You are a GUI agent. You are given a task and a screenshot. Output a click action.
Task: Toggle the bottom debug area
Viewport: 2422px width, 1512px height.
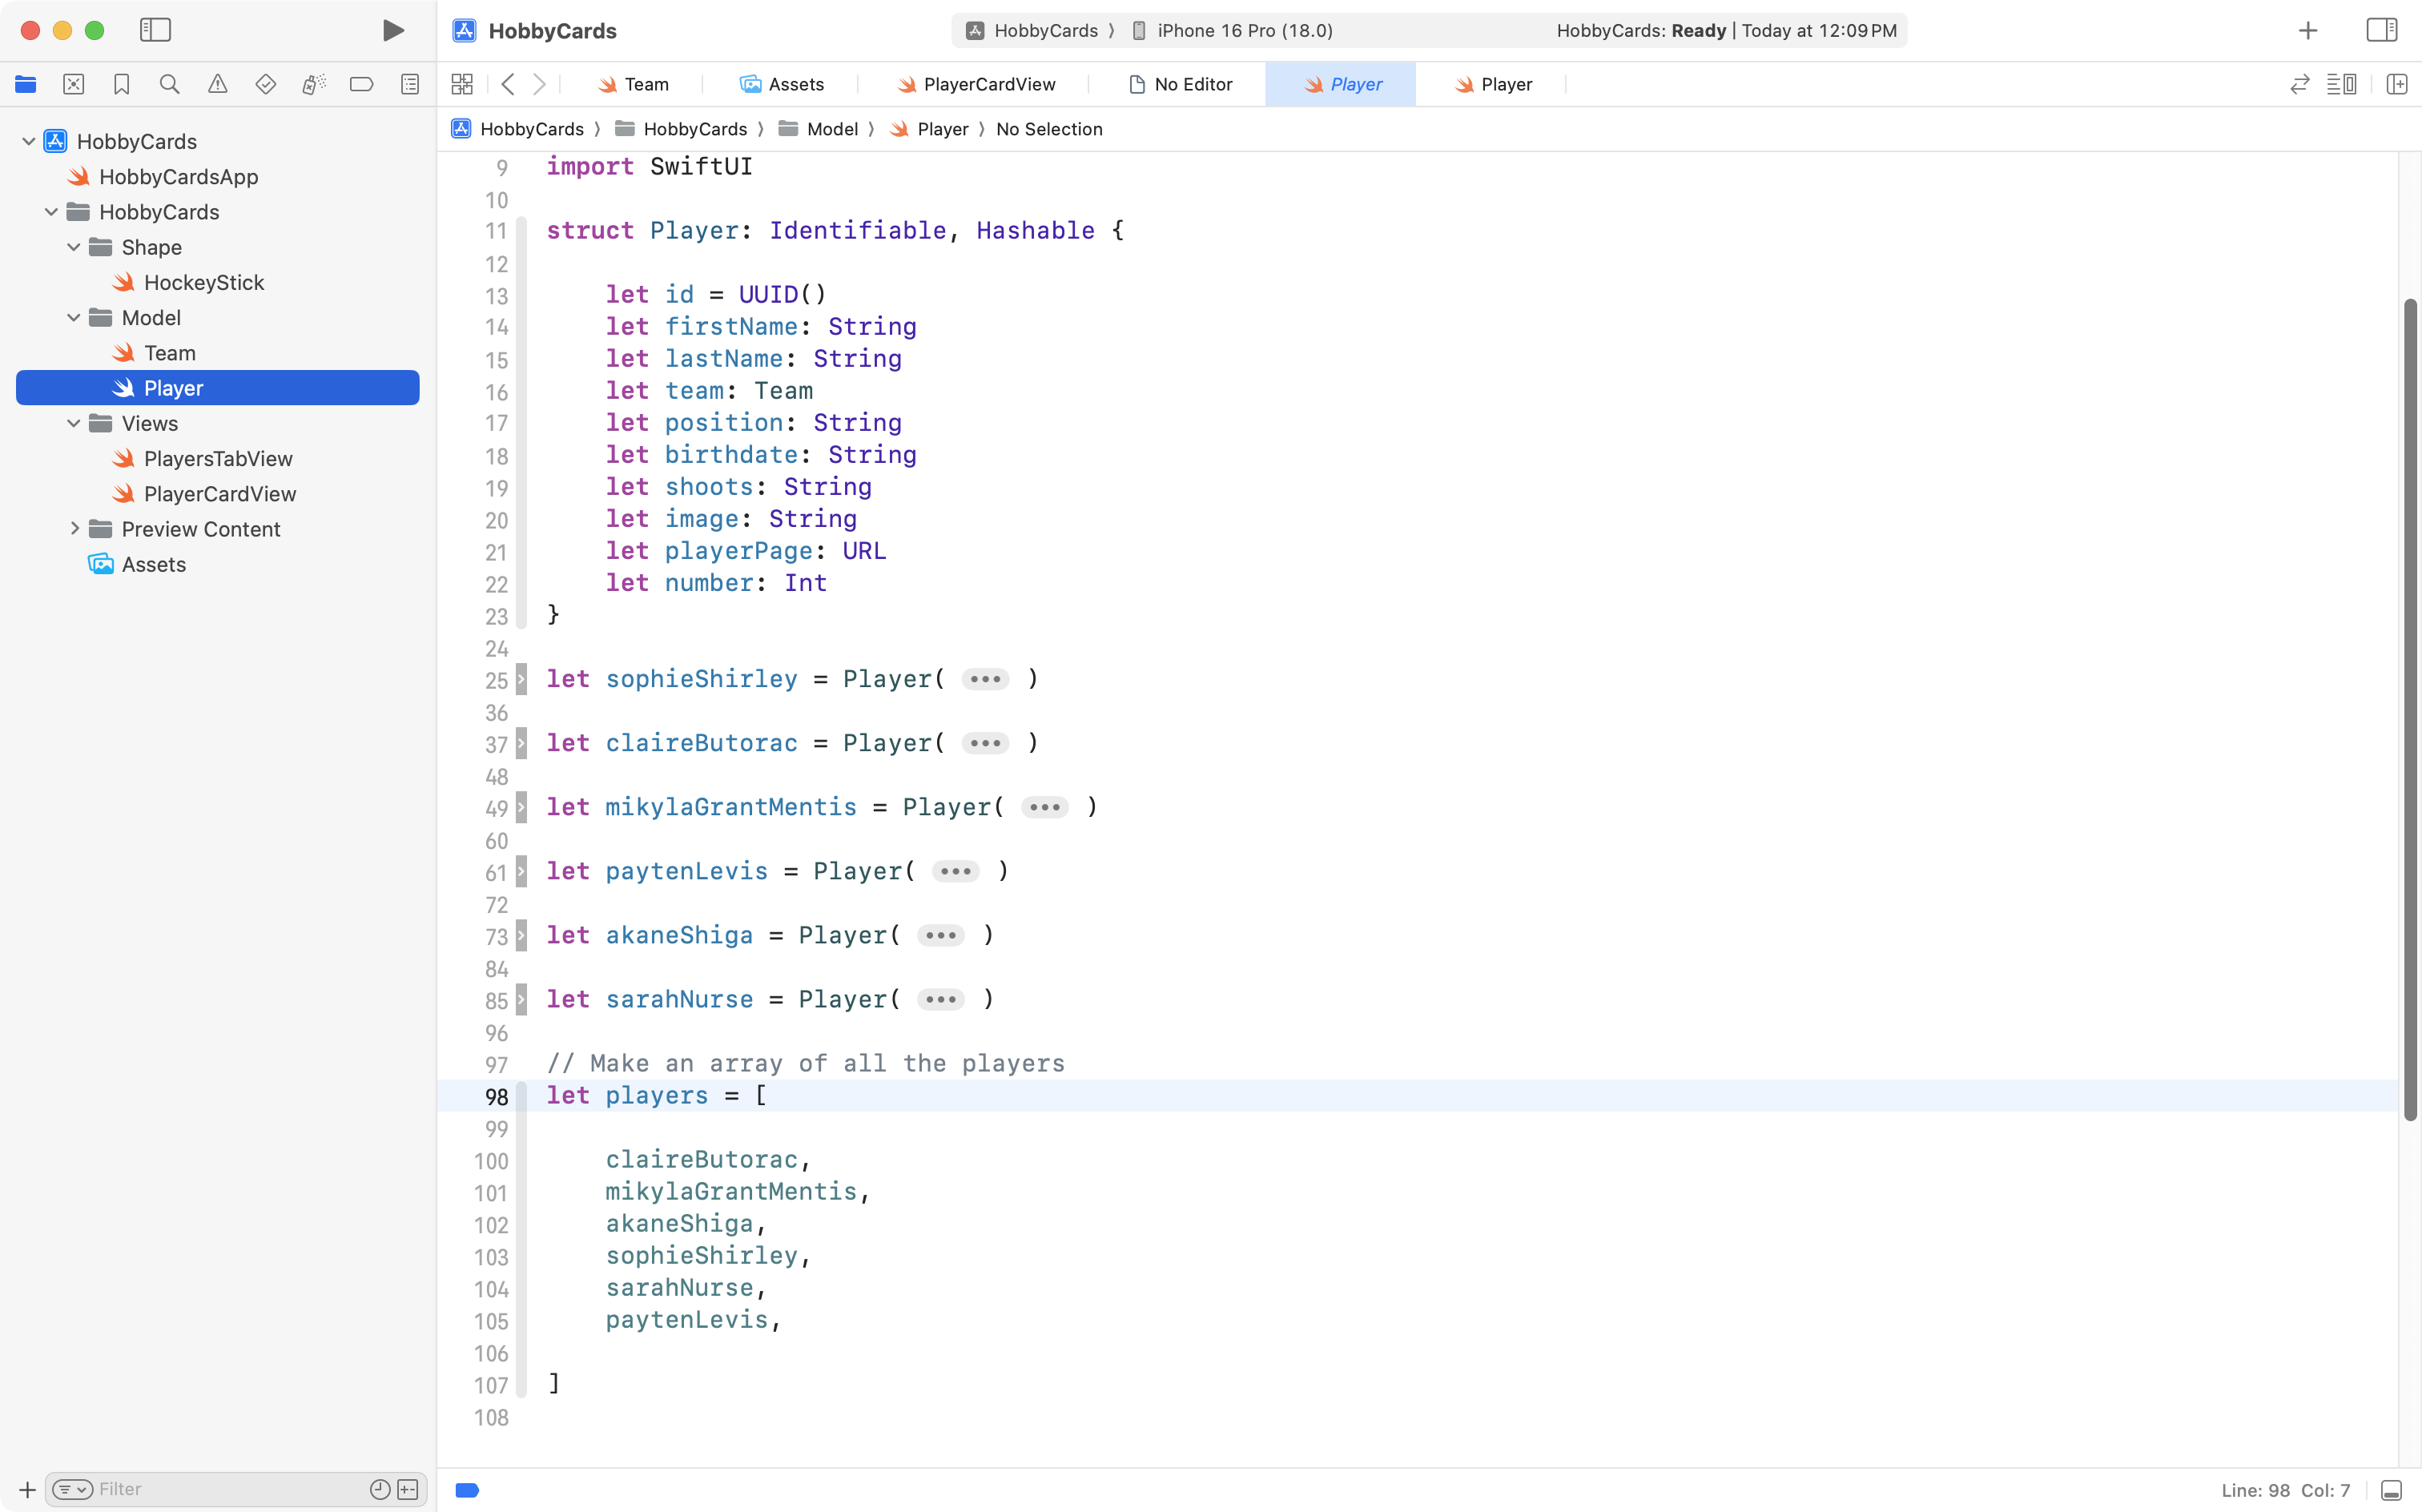pos(2391,1490)
